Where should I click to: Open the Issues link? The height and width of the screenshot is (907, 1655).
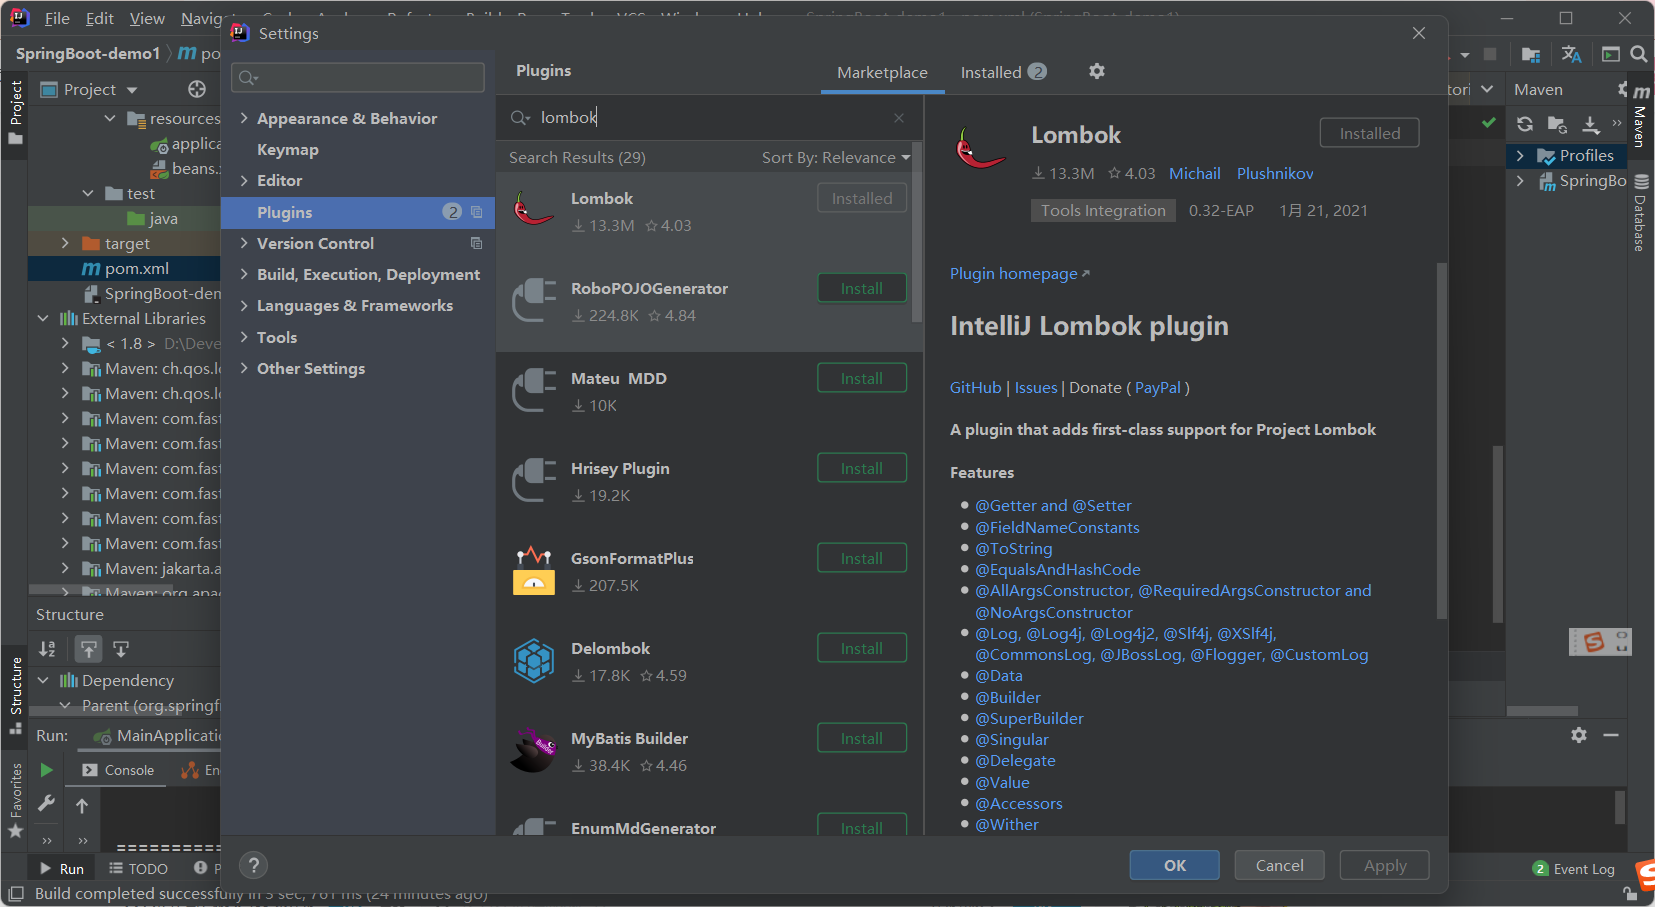[x=1036, y=387]
